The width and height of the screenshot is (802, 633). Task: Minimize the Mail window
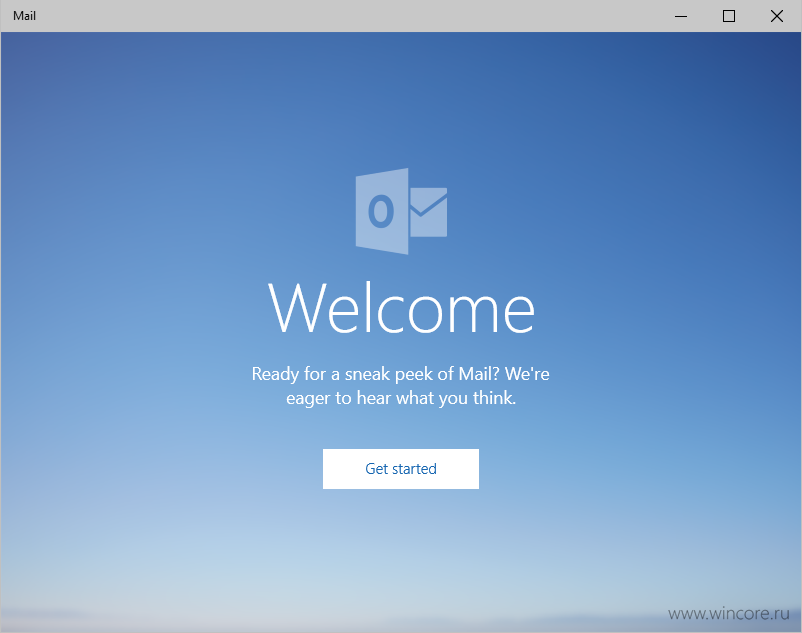pos(681,16)
